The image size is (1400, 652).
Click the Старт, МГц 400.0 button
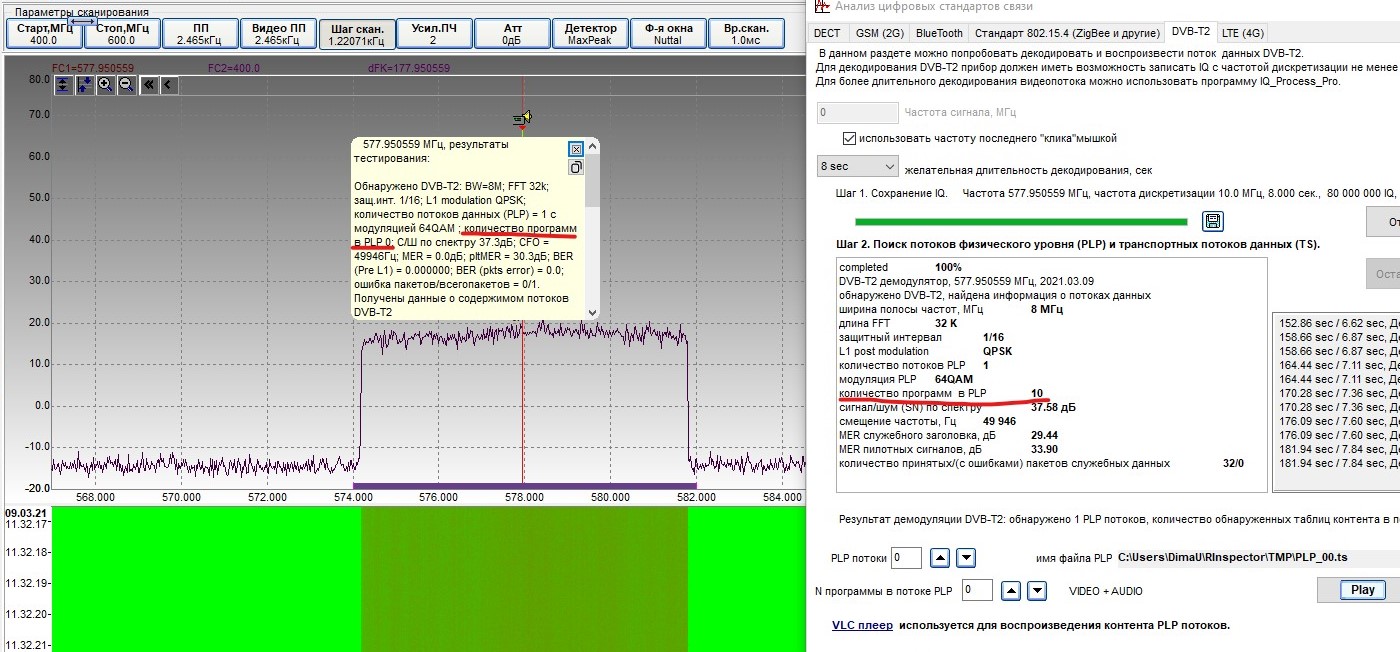44,34
